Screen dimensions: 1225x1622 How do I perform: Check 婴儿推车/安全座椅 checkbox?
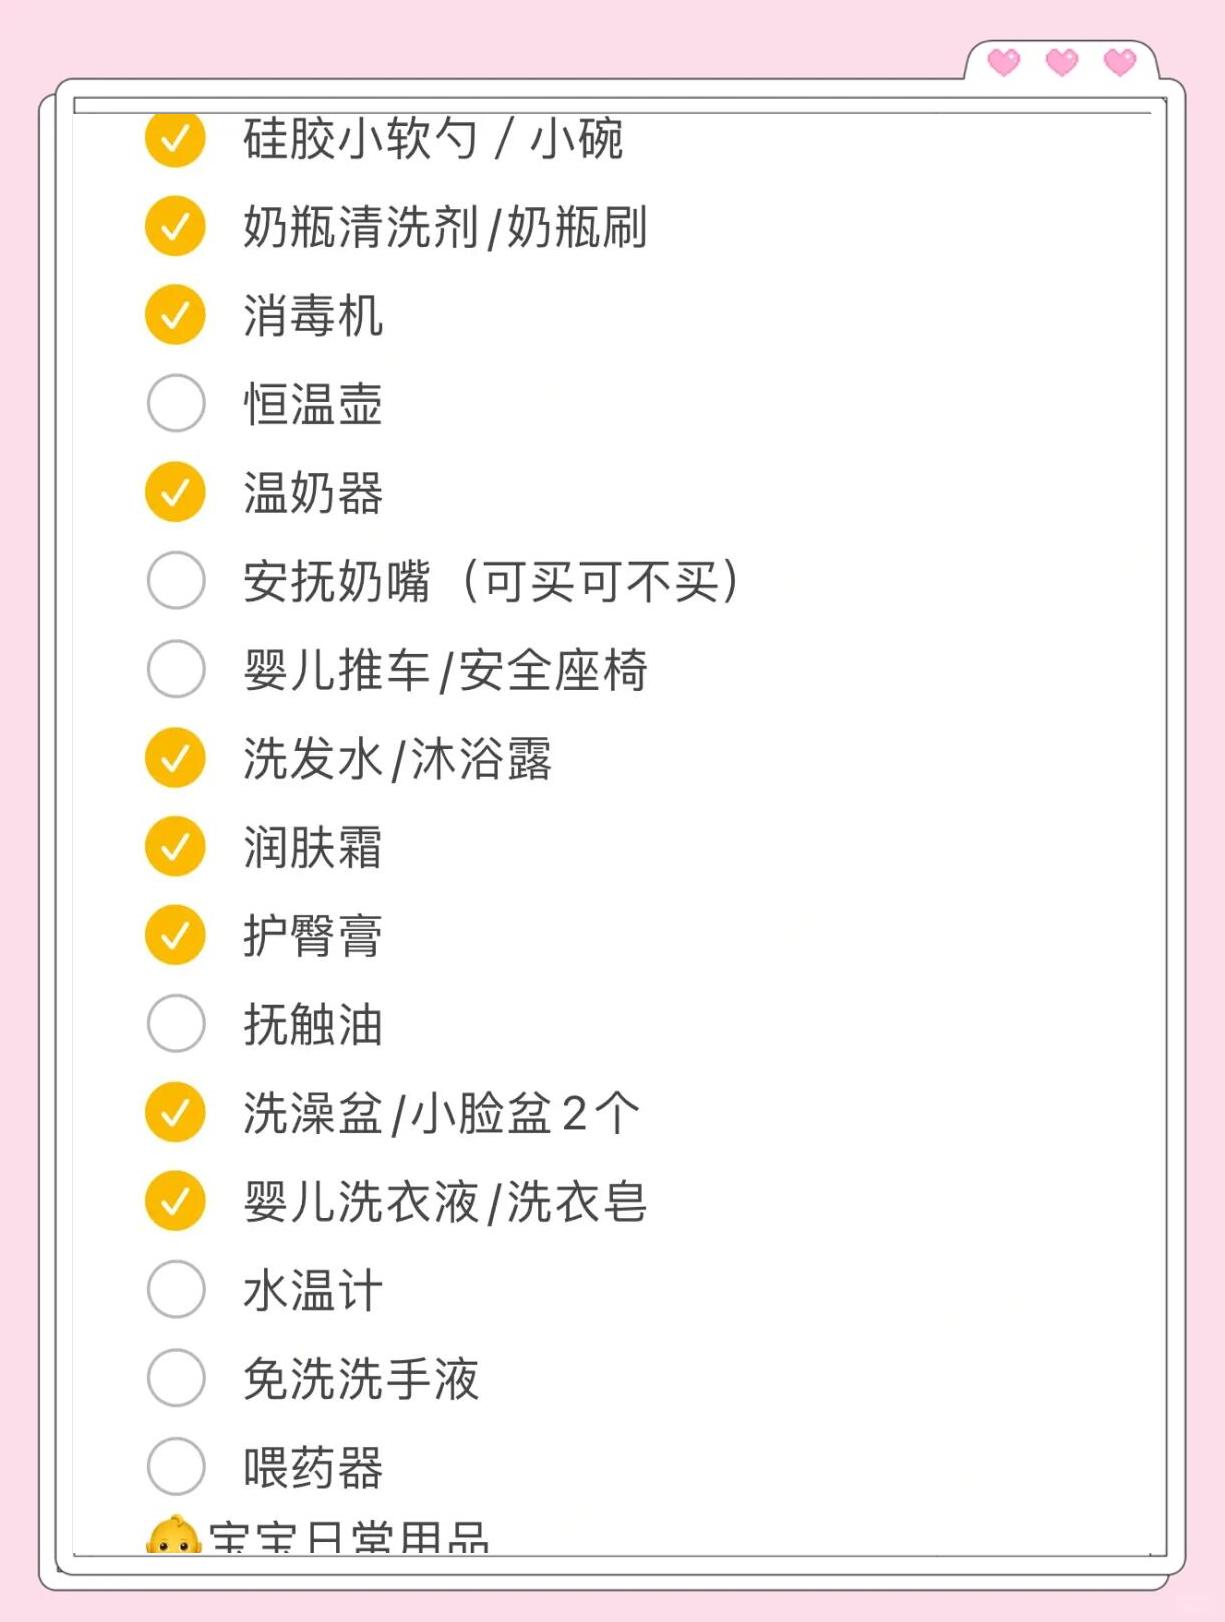tap(175, 669)
